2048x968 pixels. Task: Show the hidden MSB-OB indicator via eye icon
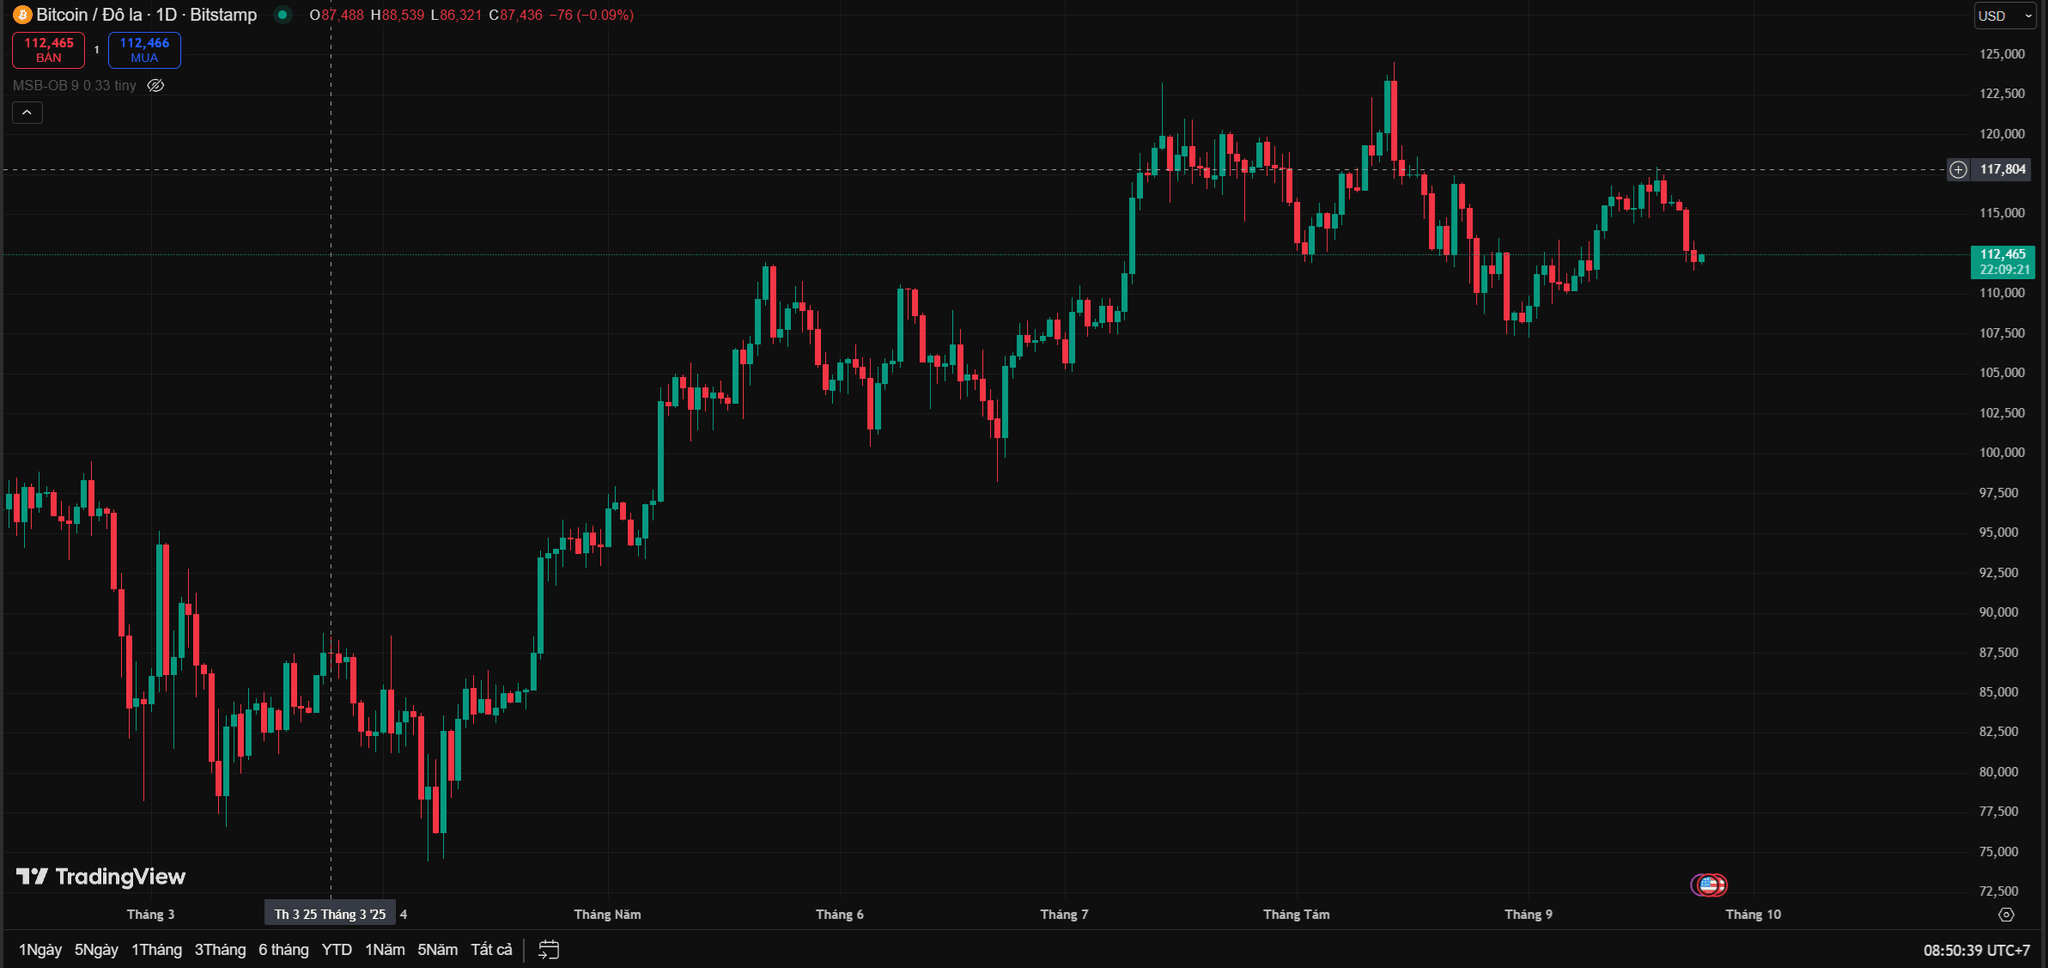tap(155, 86)
